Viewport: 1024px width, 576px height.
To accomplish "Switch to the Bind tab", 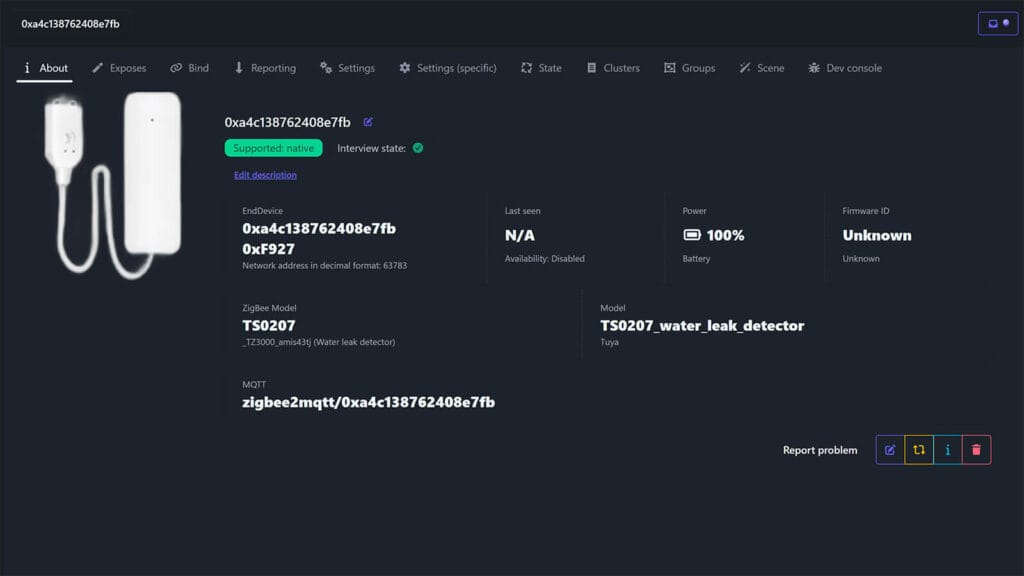I will click(x=190, y=68).
